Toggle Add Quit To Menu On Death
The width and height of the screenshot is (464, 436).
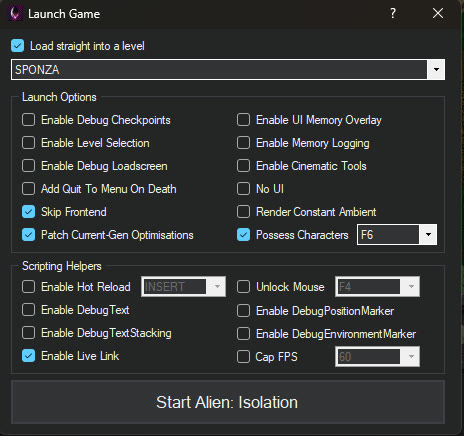[28, 189]
